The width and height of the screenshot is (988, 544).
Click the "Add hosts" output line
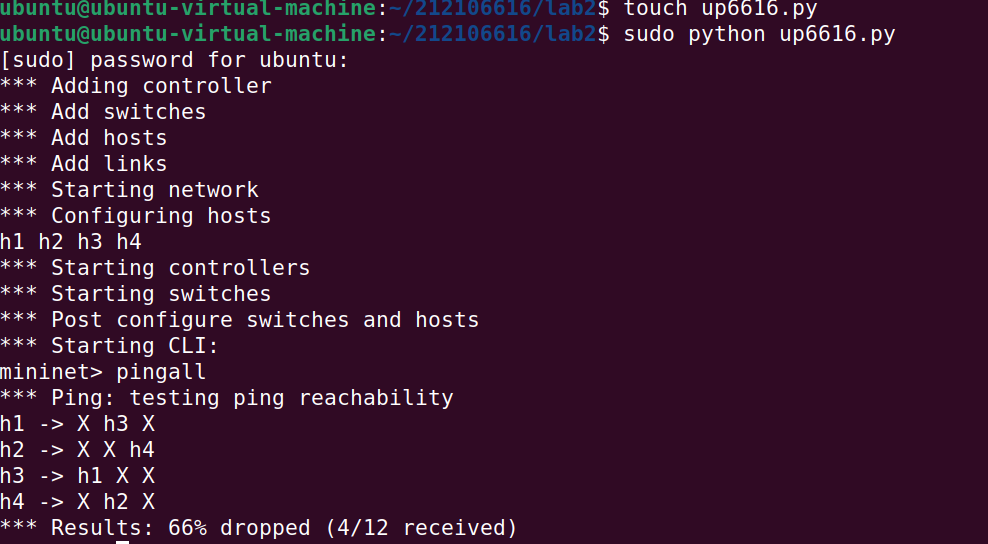click(x=84, y=138)
